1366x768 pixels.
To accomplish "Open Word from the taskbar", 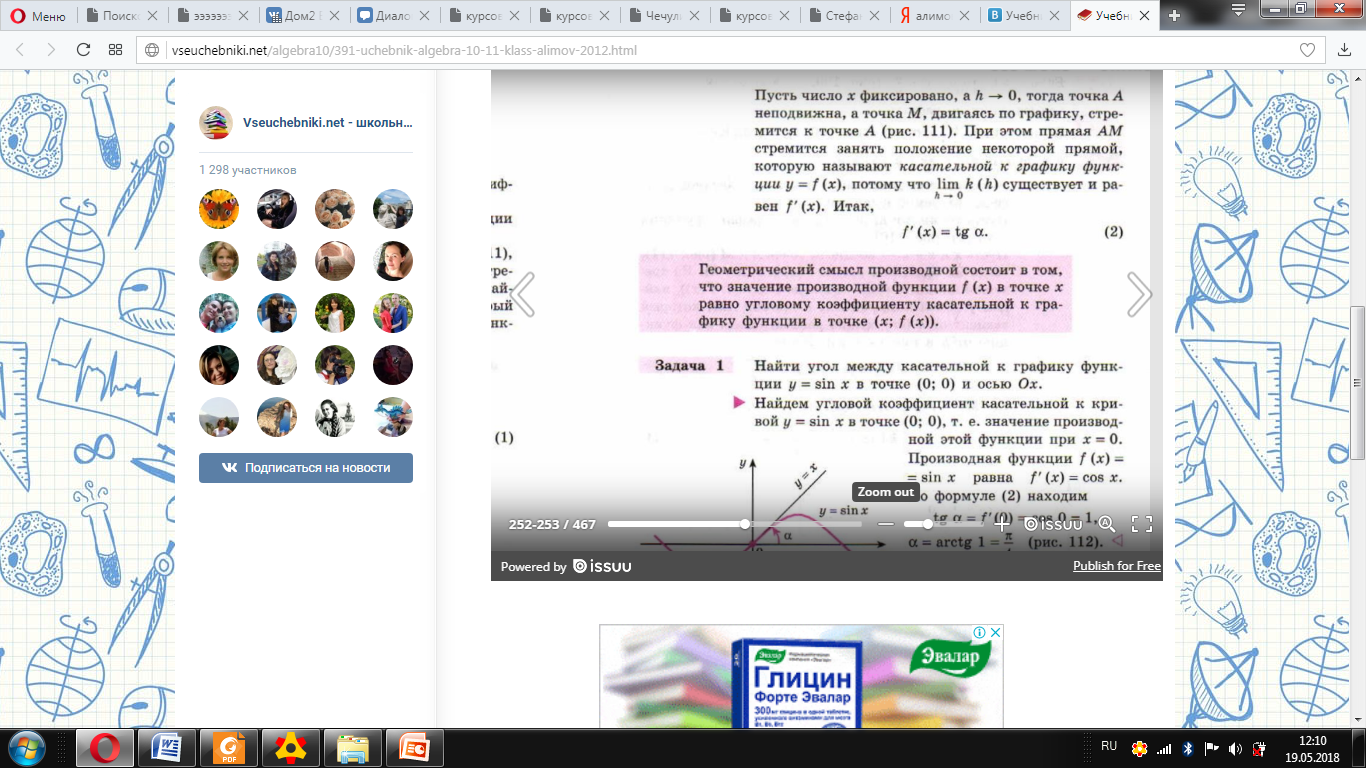I will pyautogui.click(x=167, y=748).
